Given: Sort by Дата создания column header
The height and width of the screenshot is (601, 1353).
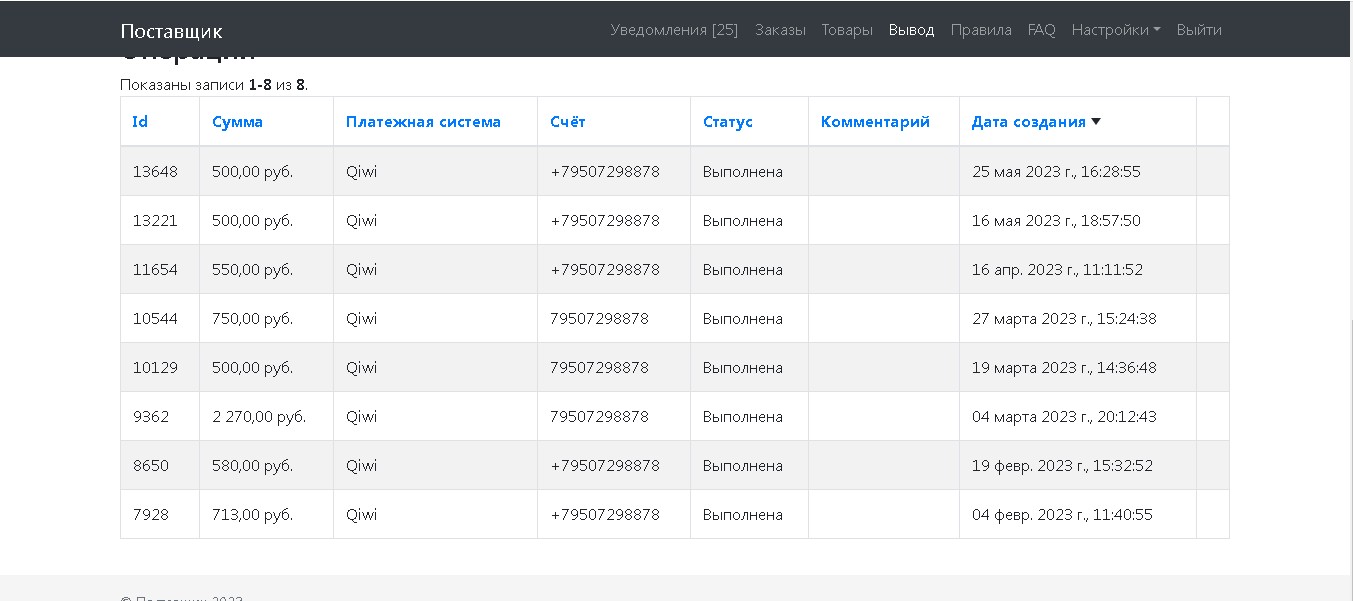Looking at the screenshot, I should click(1028, 122).
